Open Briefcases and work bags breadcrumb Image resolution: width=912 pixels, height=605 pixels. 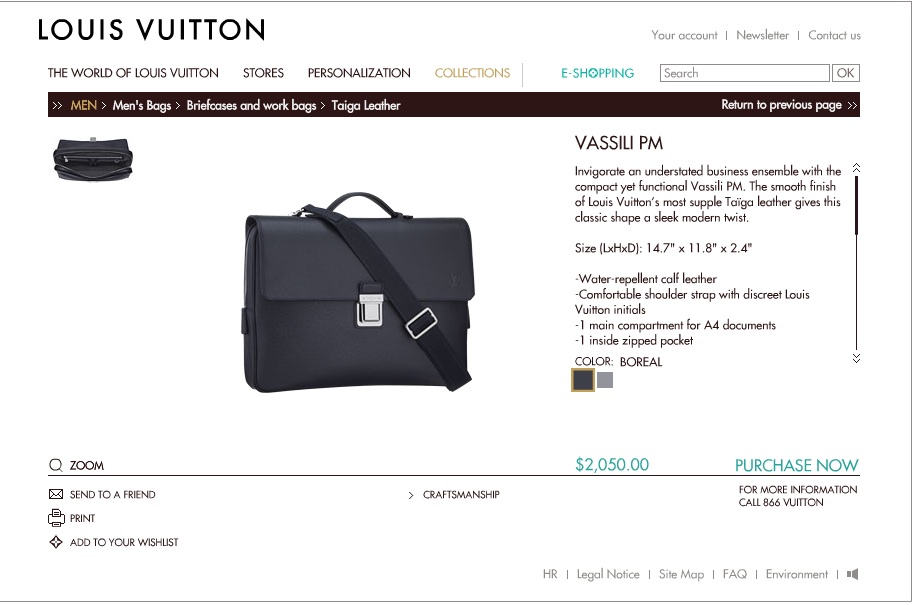click(x=251, y=105)
